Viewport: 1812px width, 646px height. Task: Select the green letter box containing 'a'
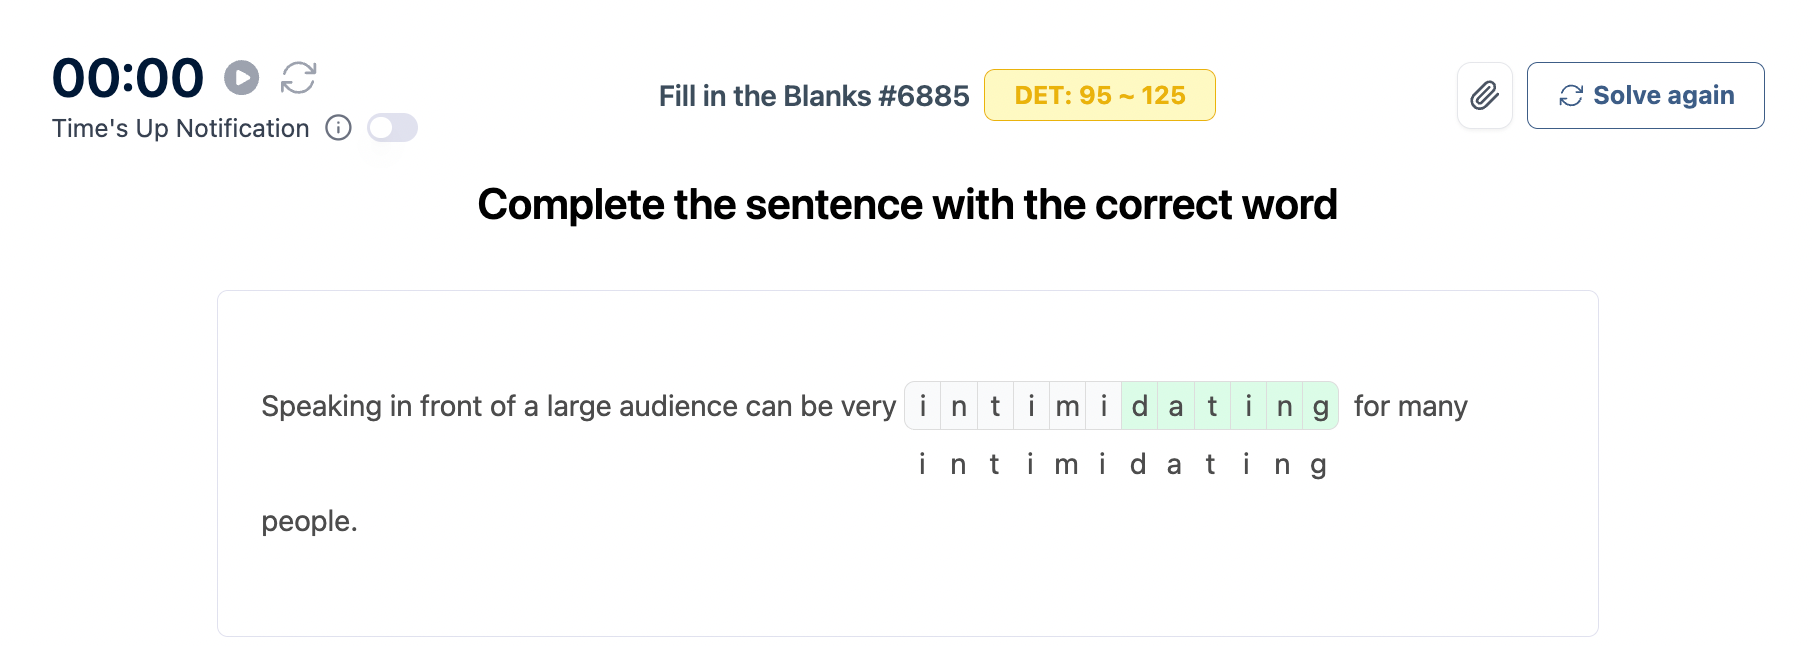tap(1176, 406)
